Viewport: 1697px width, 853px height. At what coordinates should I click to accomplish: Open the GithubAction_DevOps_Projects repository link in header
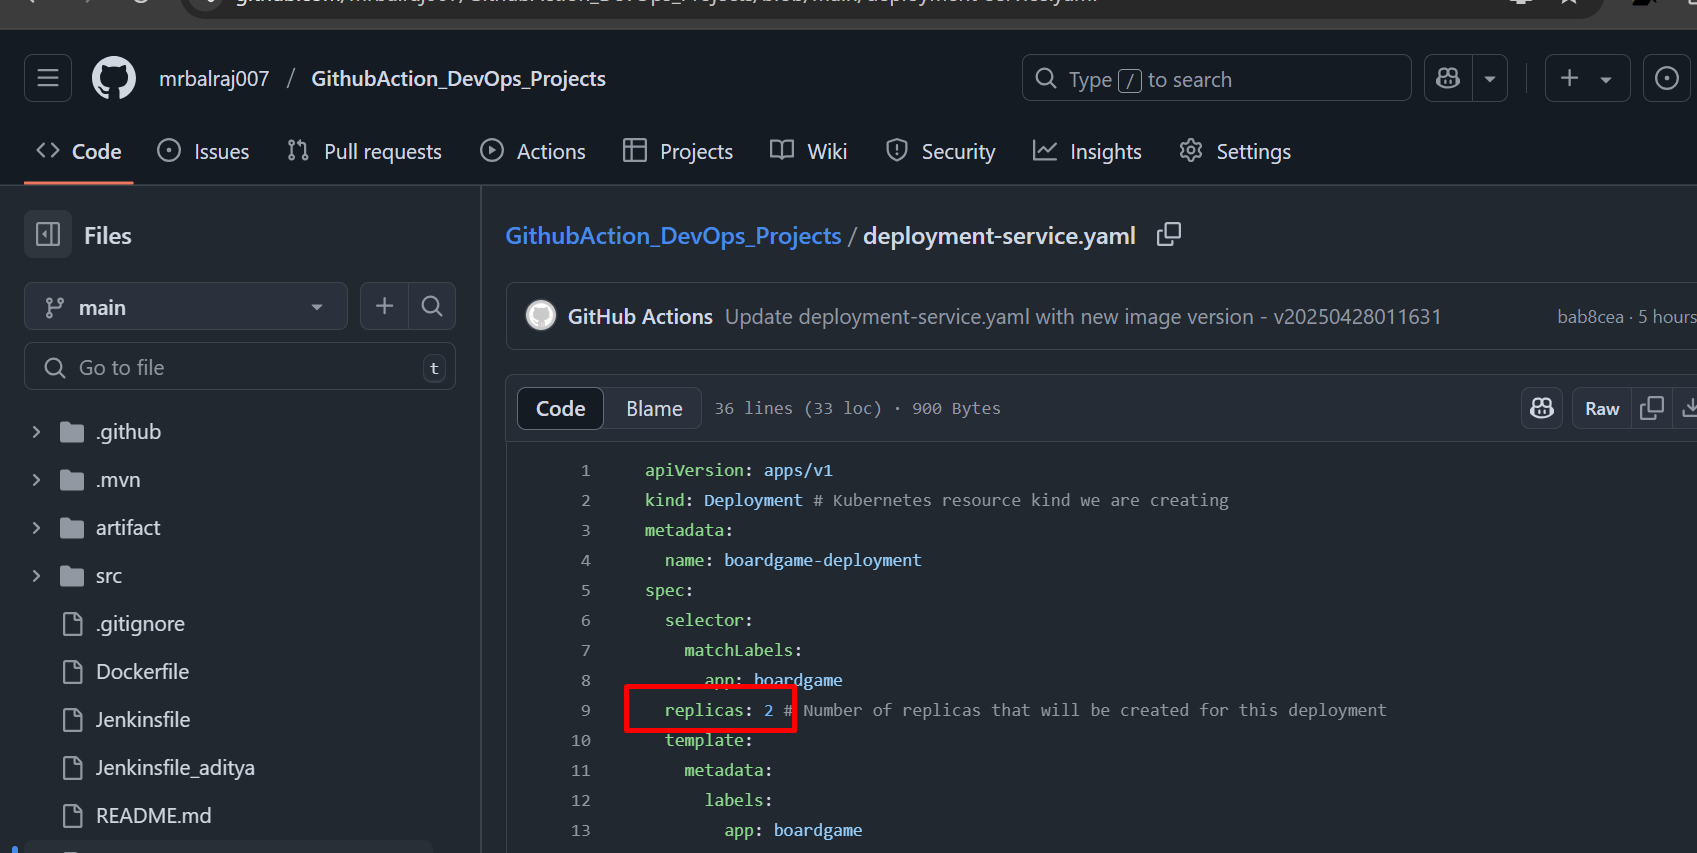pyautogui.click(x=458, y=79)
